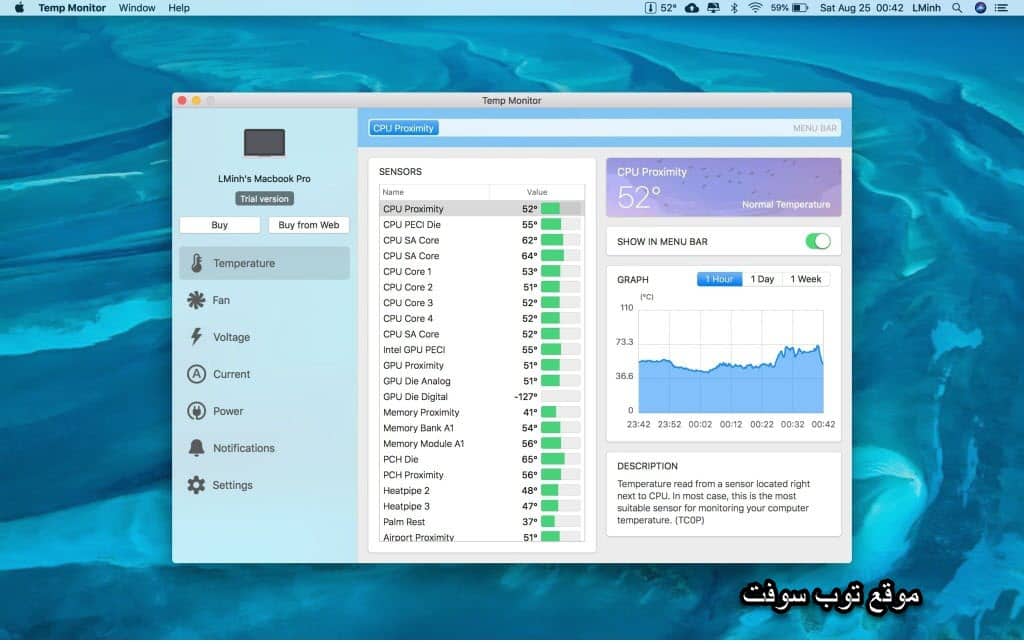Click the Buy button
Viewport: 1024px width, 644px height.
[219, 225]
